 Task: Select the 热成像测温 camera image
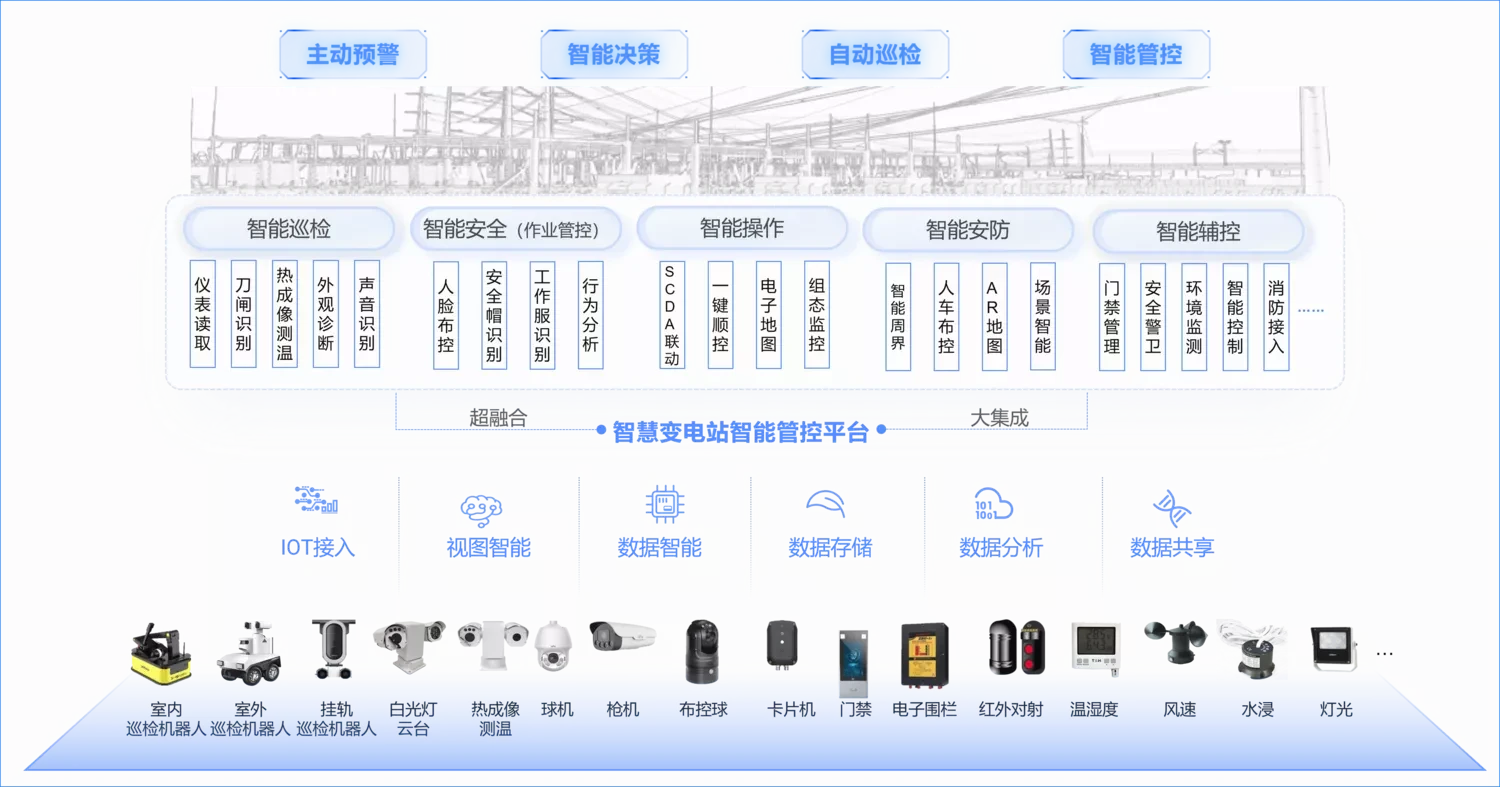tap(493, 645)
